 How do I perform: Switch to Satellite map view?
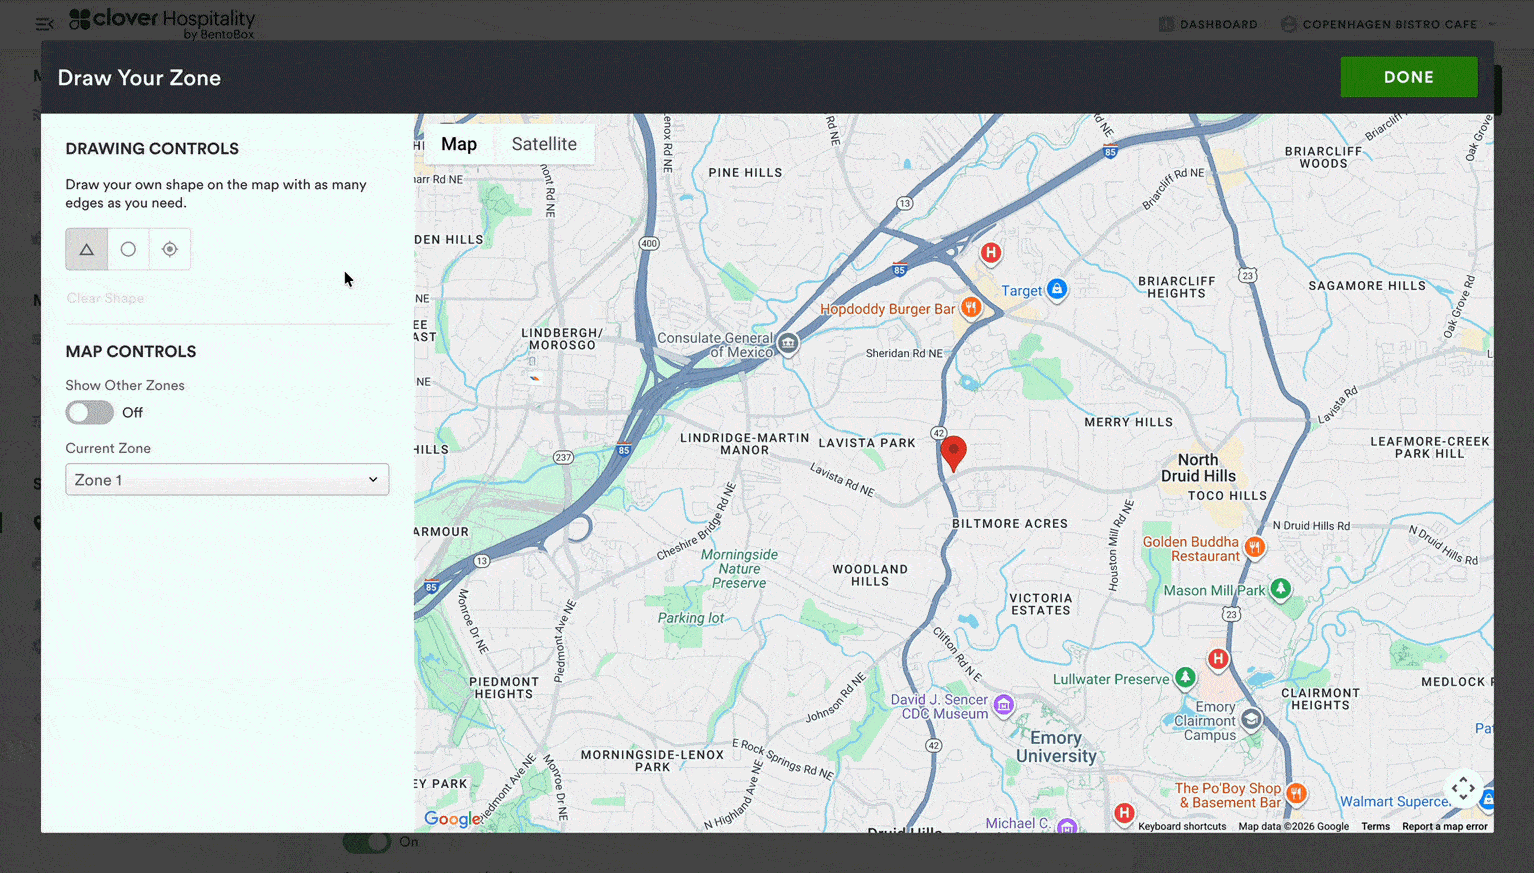click(x=544, y=144)
